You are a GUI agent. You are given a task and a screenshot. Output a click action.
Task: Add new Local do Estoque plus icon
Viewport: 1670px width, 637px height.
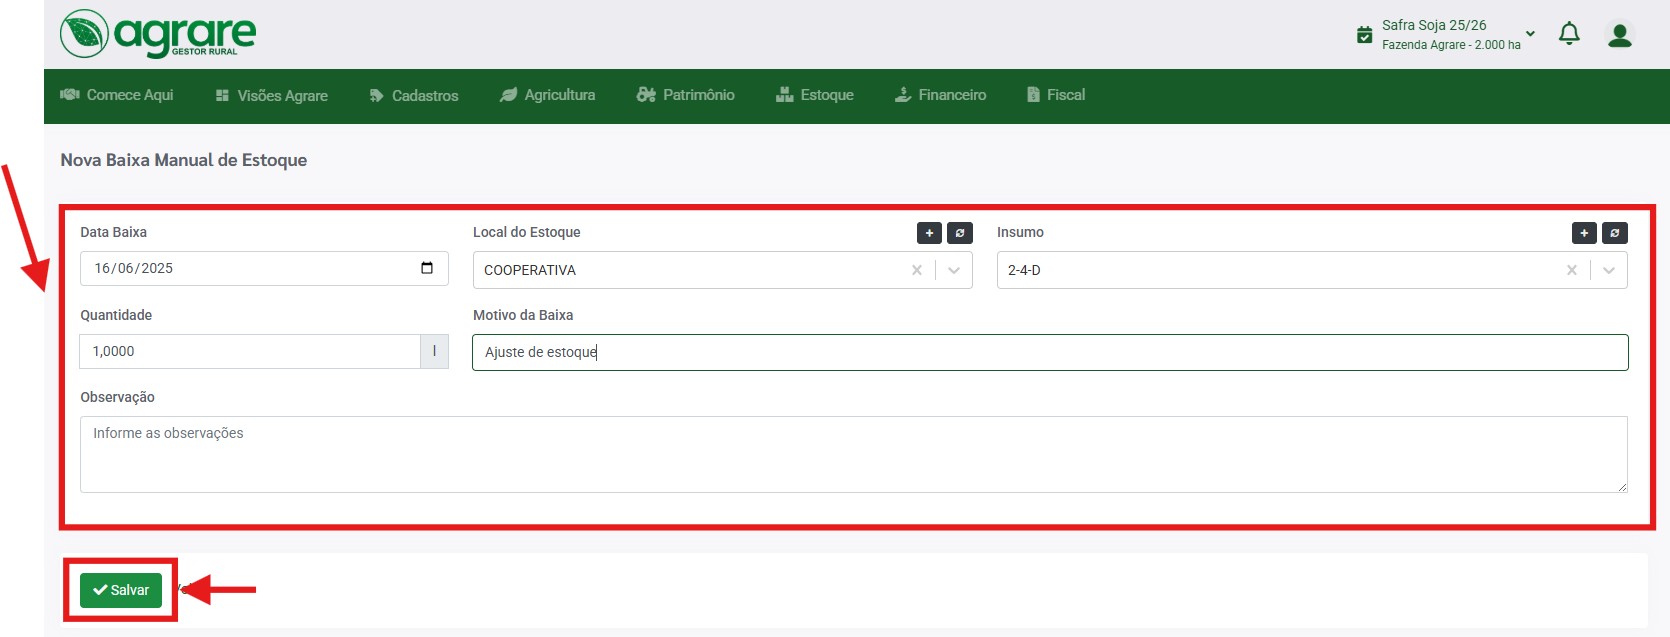pos(929,233)
